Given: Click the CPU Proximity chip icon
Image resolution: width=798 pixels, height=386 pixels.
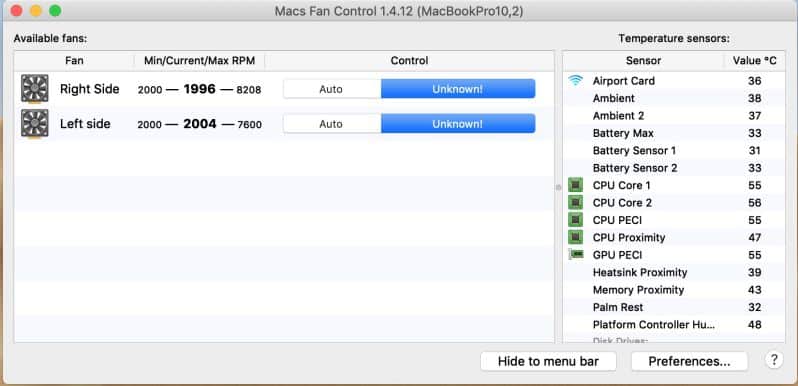Looking at the screenshot, I should 576,237.
